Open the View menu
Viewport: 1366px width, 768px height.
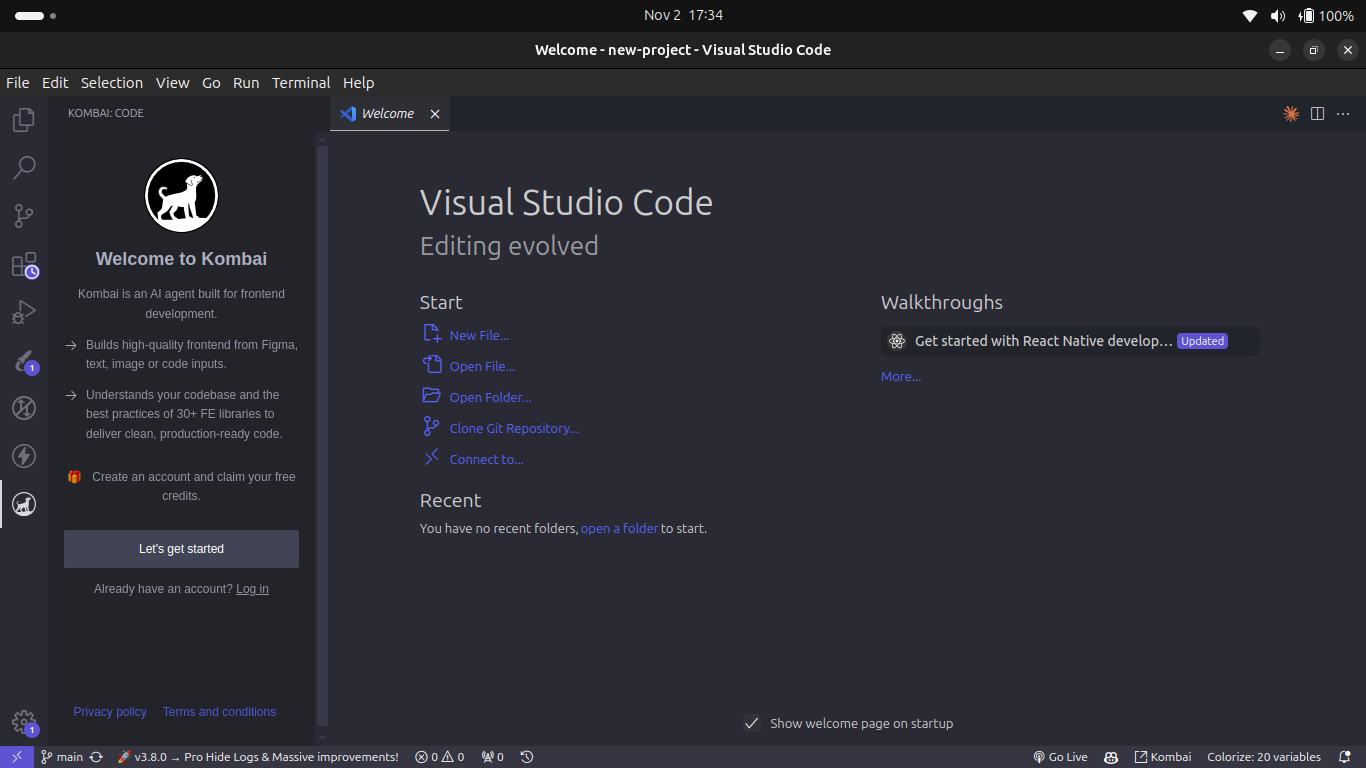tap(172, 83)
